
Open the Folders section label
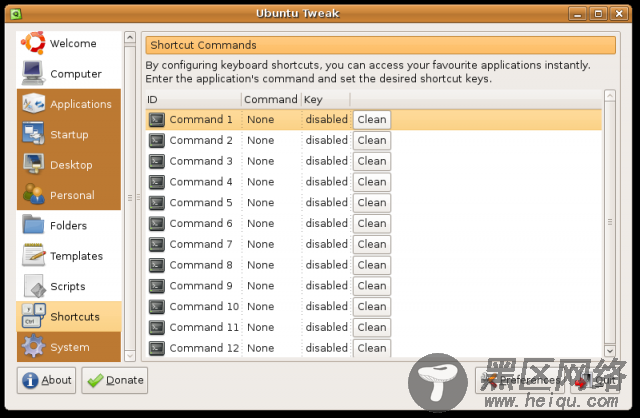point(68,226)
